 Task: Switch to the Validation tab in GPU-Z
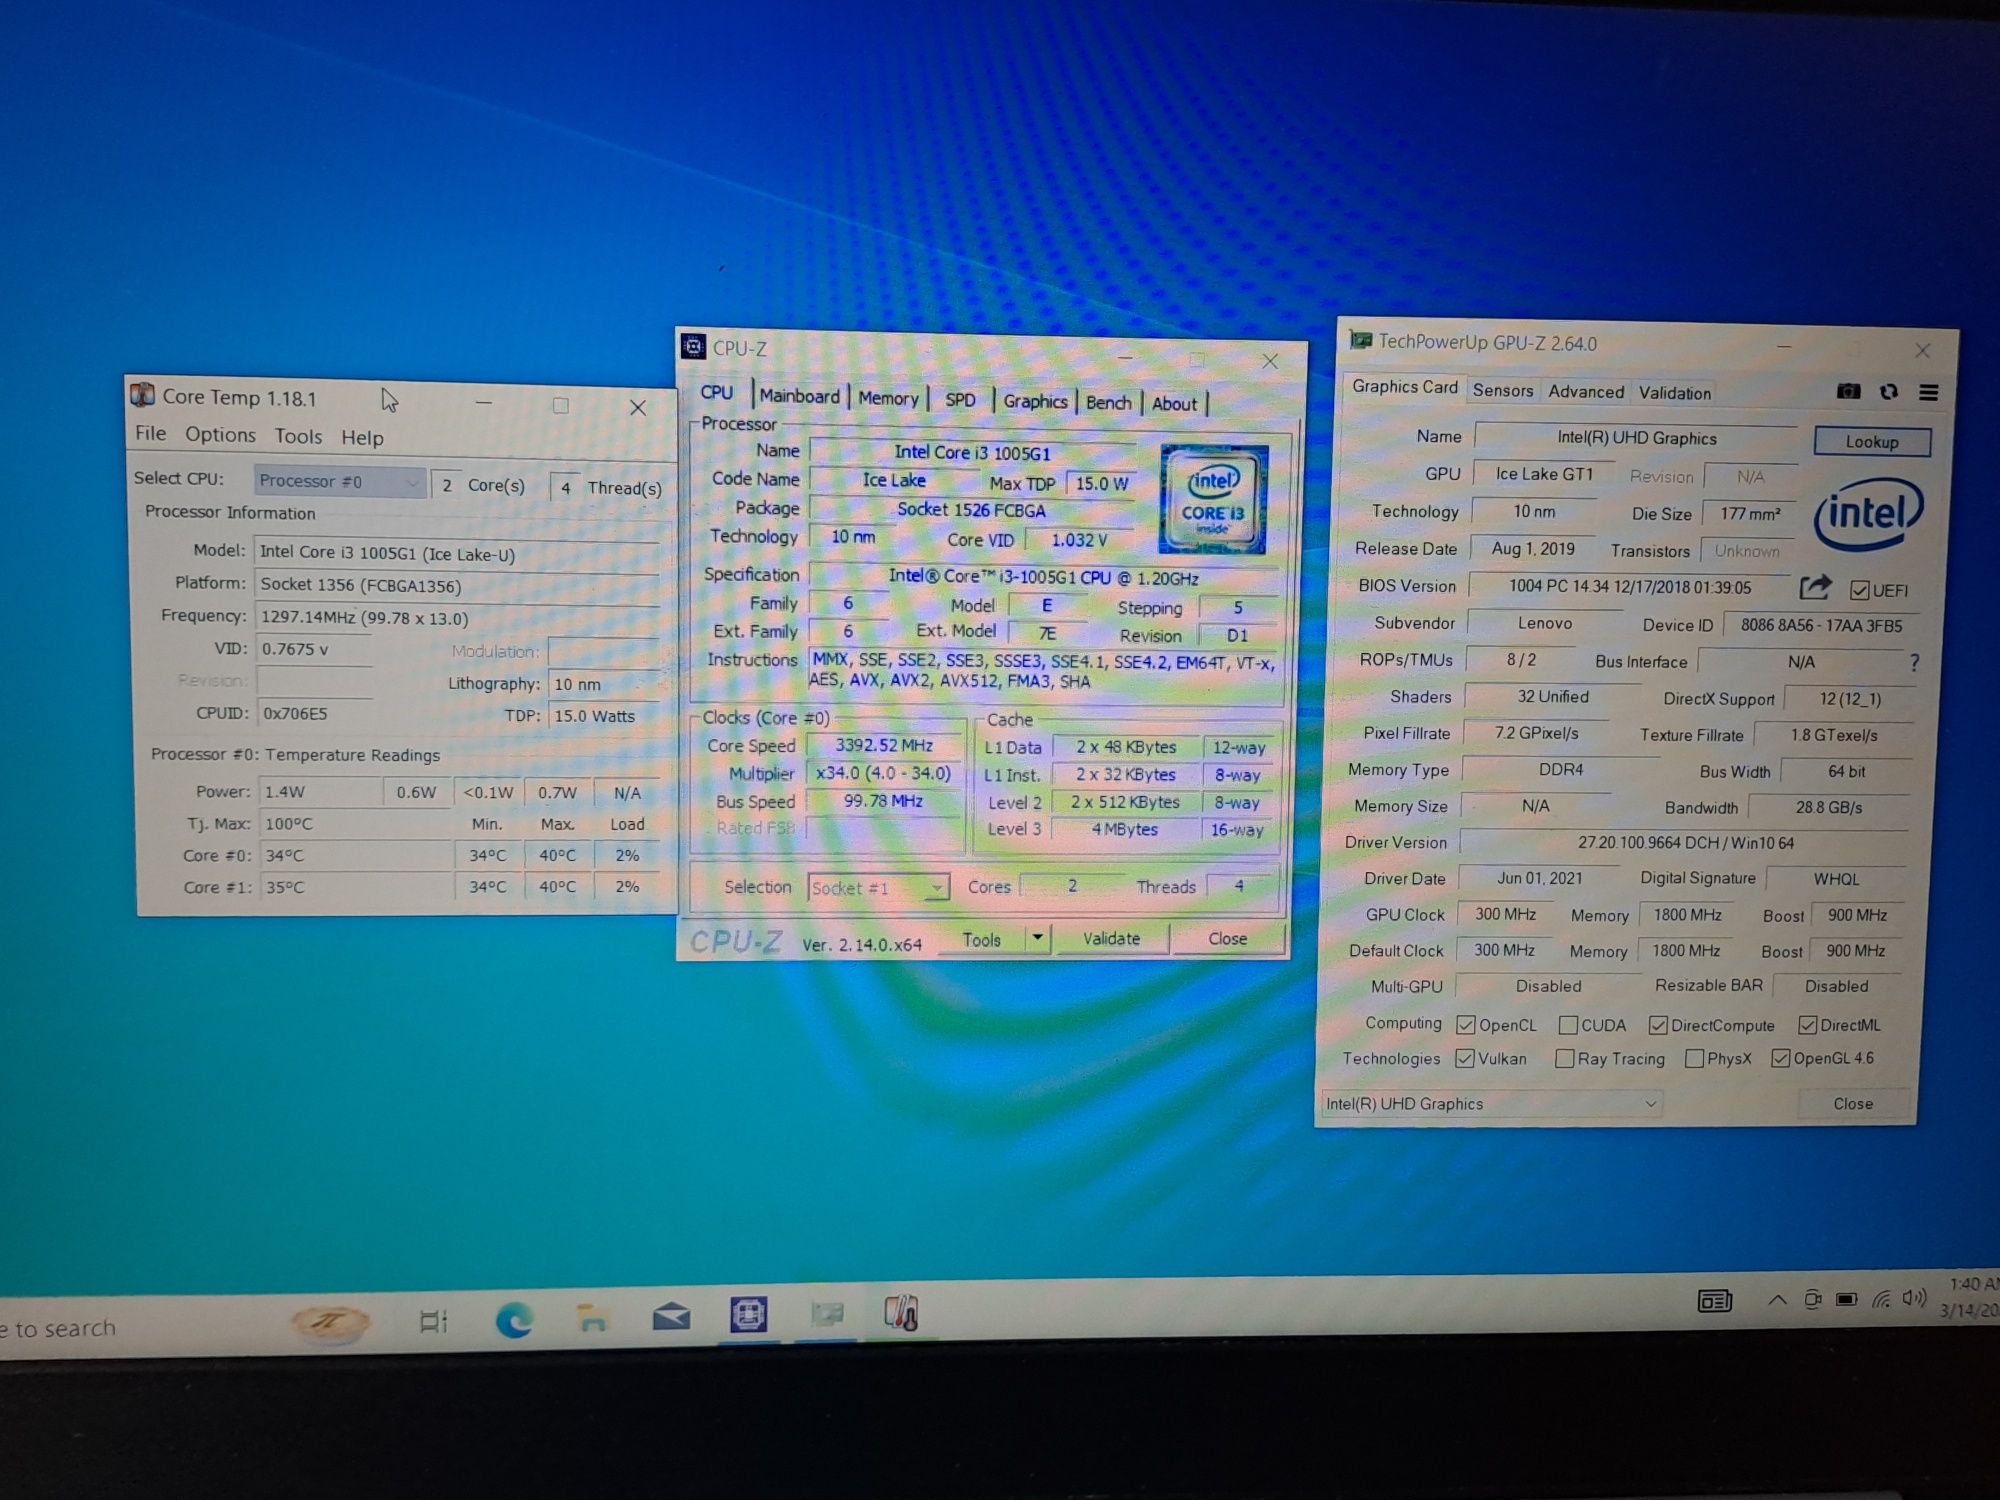click(1675, 393)
